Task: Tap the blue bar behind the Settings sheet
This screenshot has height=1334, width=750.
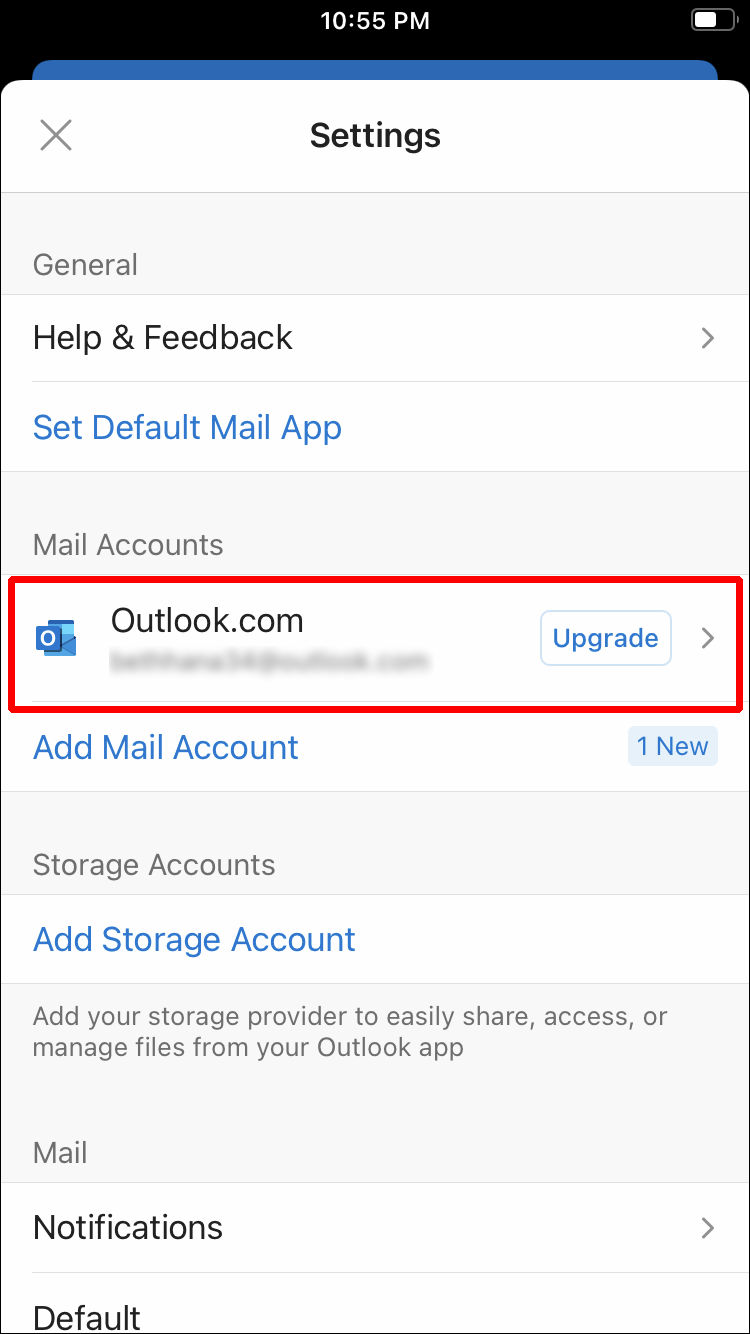Action: click(x=375, y=69)
